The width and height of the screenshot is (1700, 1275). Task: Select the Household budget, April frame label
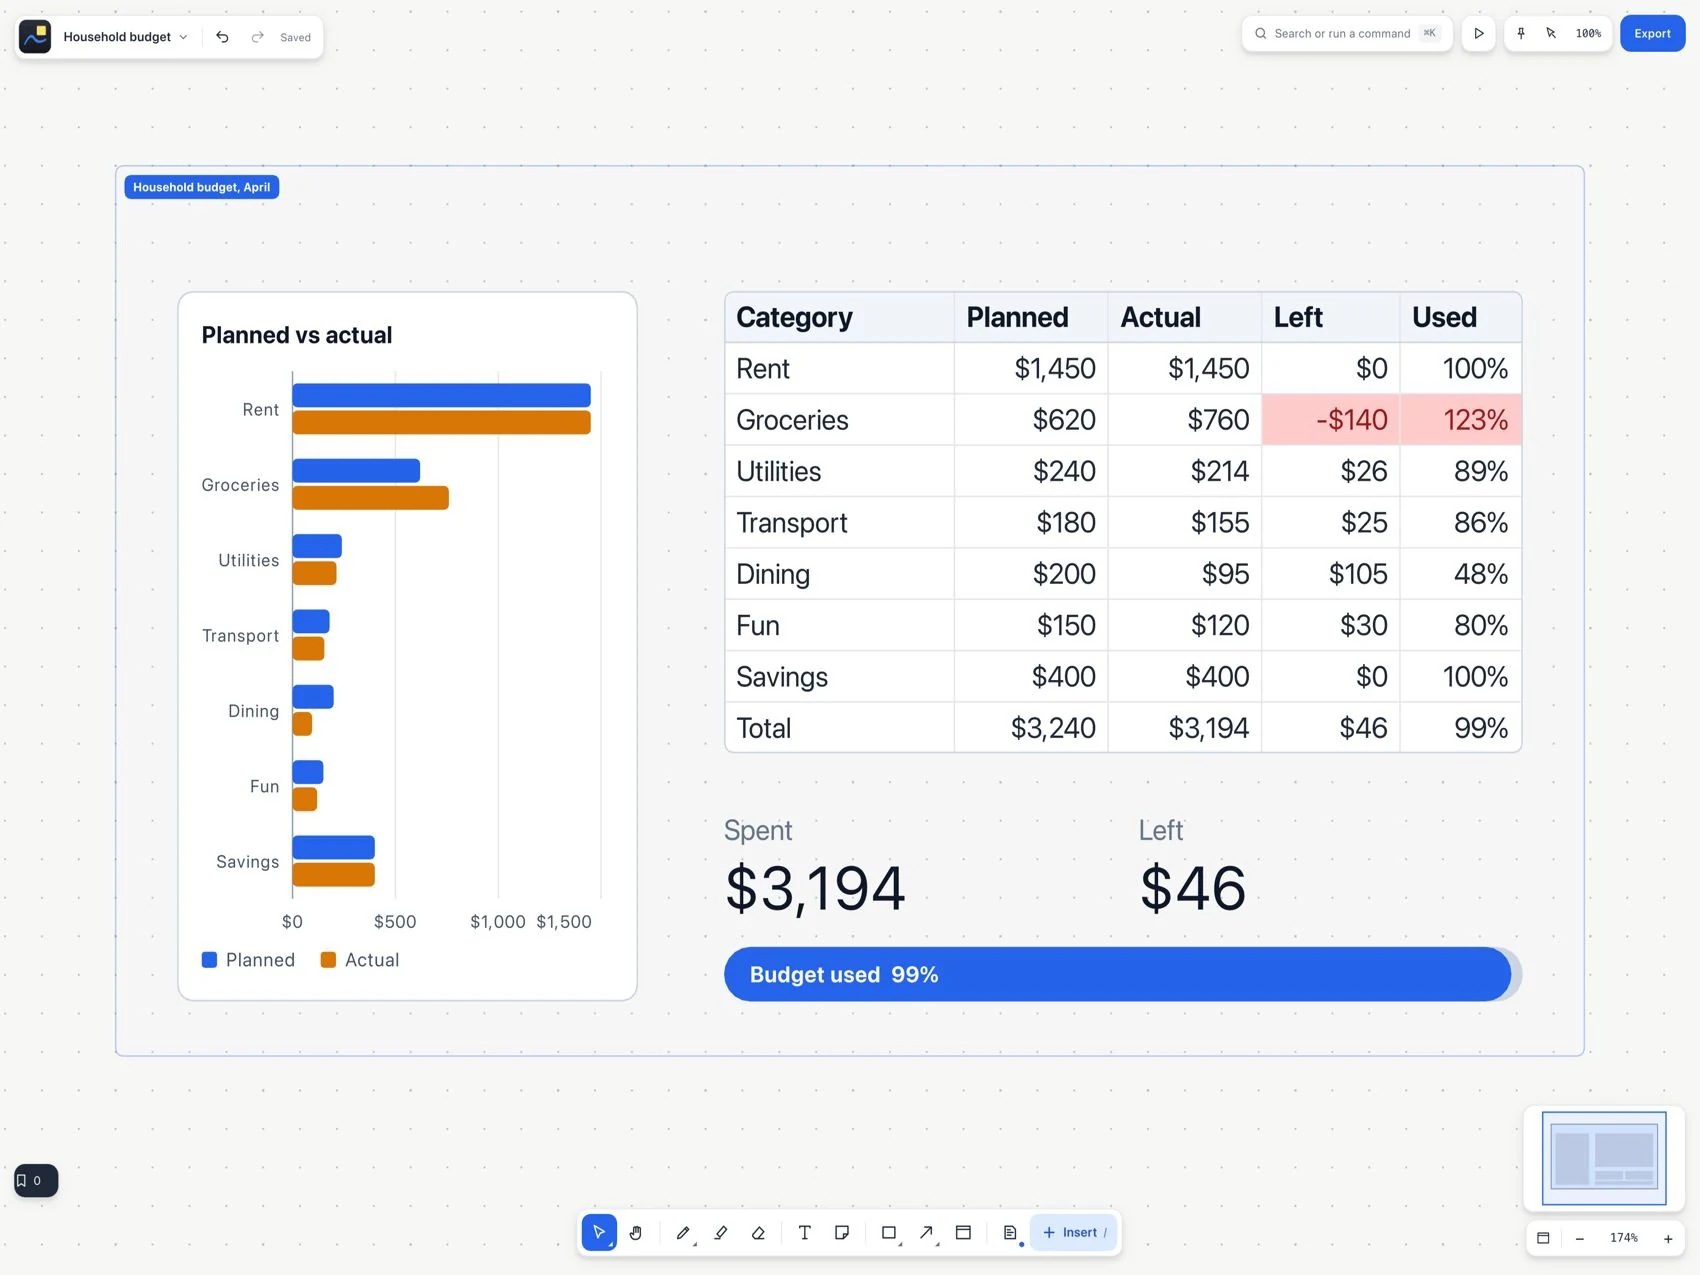(x=201, y=187)
